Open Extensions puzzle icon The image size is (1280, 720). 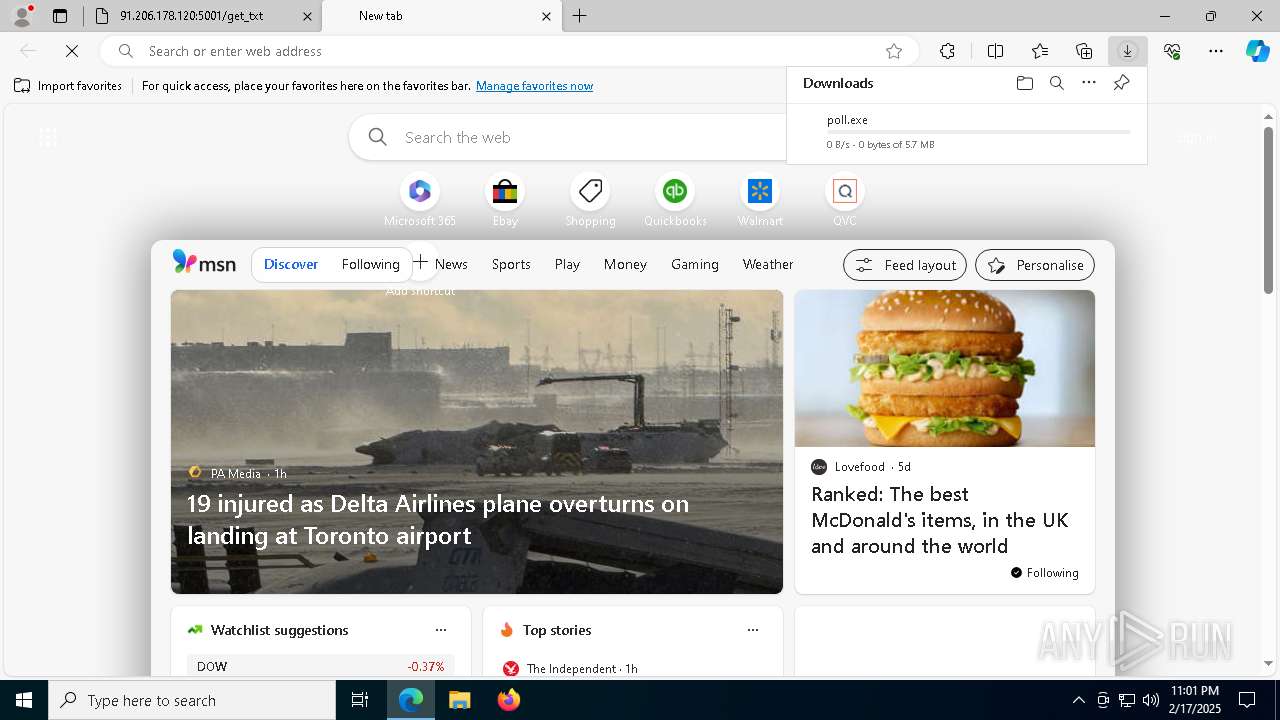947,51
